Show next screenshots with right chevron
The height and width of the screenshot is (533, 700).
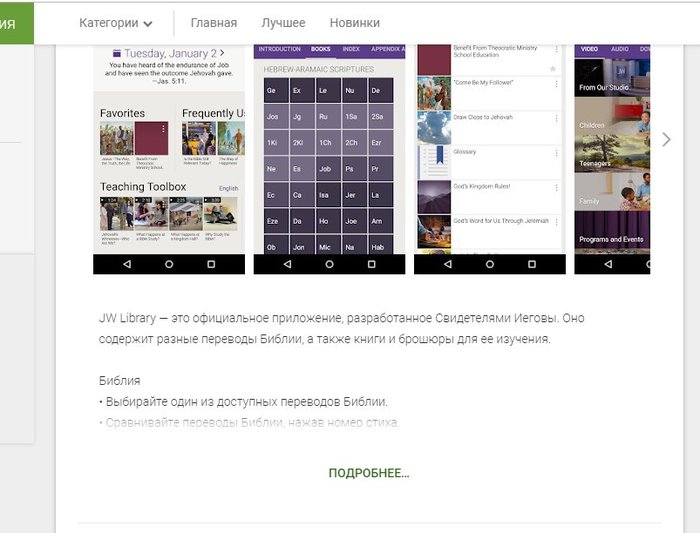point(667,140)
